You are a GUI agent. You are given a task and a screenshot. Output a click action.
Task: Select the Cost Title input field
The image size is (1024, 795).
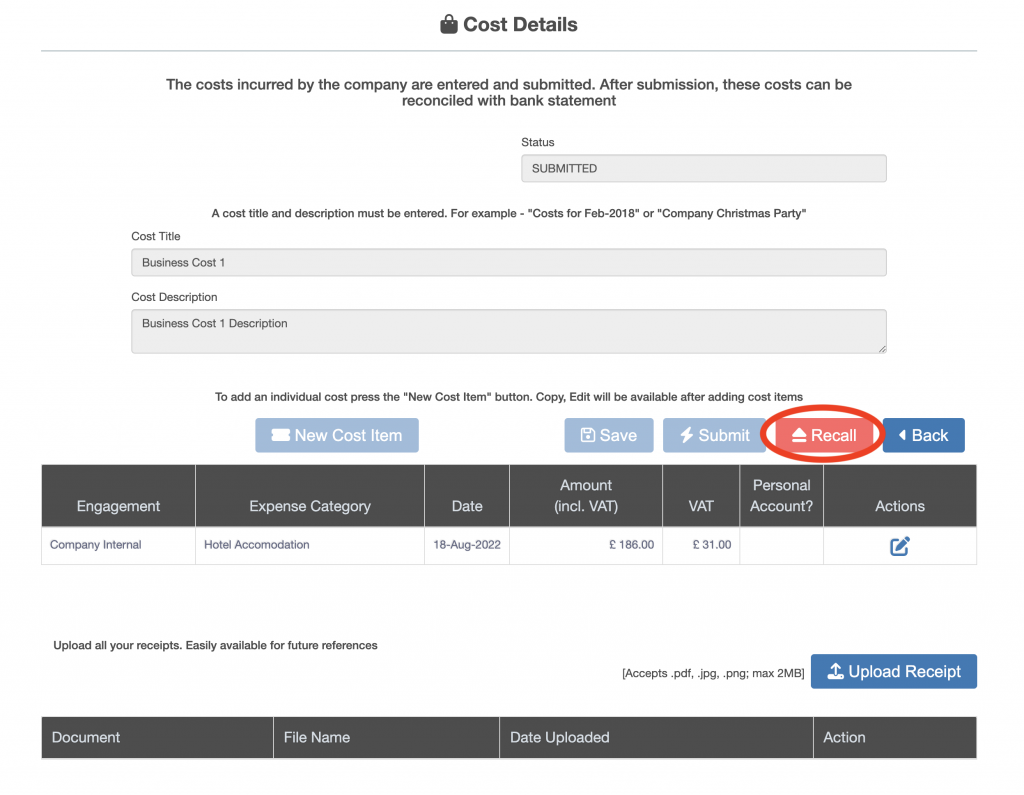point(508,263)
